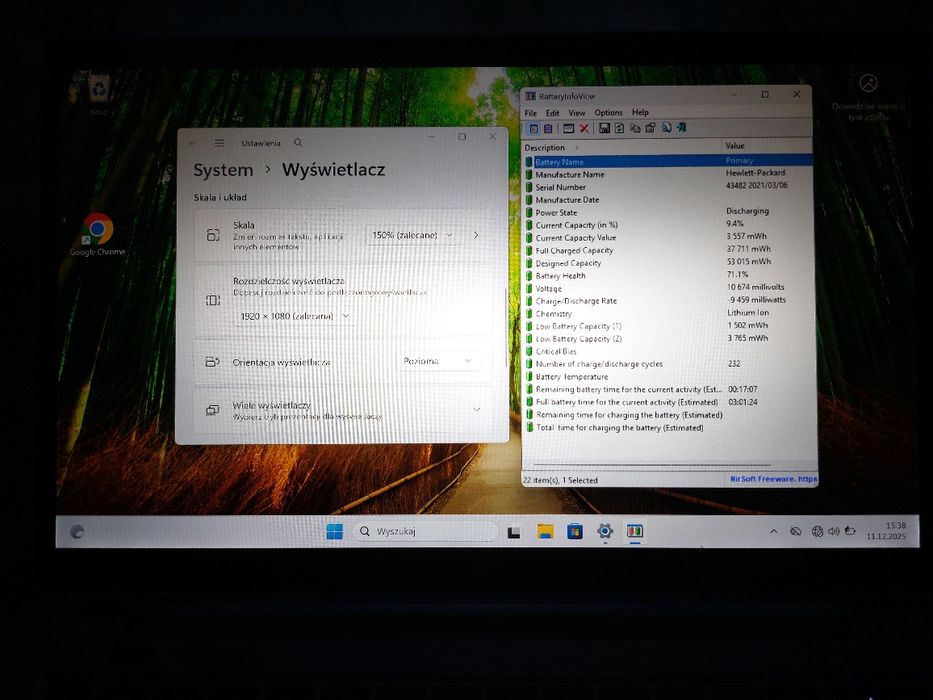933x700 pixels.
Task: Click the Recycle Bin (Kosz) desktop icon
Action: point(98,95)
